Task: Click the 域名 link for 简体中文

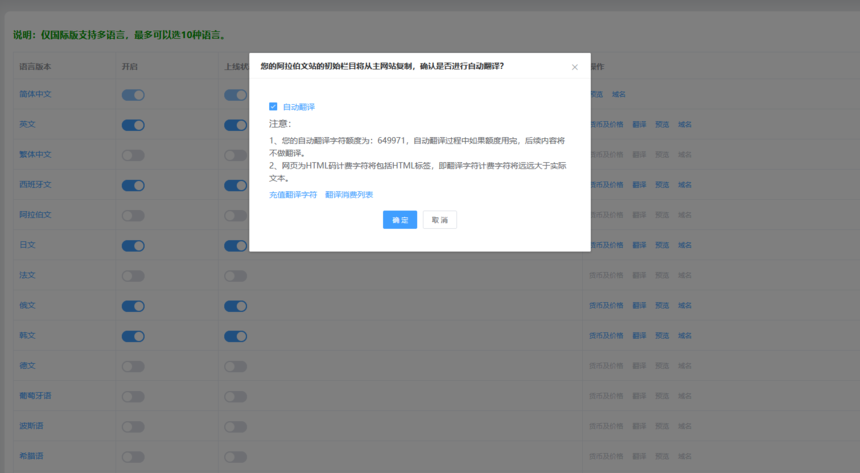Action: tap(619, 94)
